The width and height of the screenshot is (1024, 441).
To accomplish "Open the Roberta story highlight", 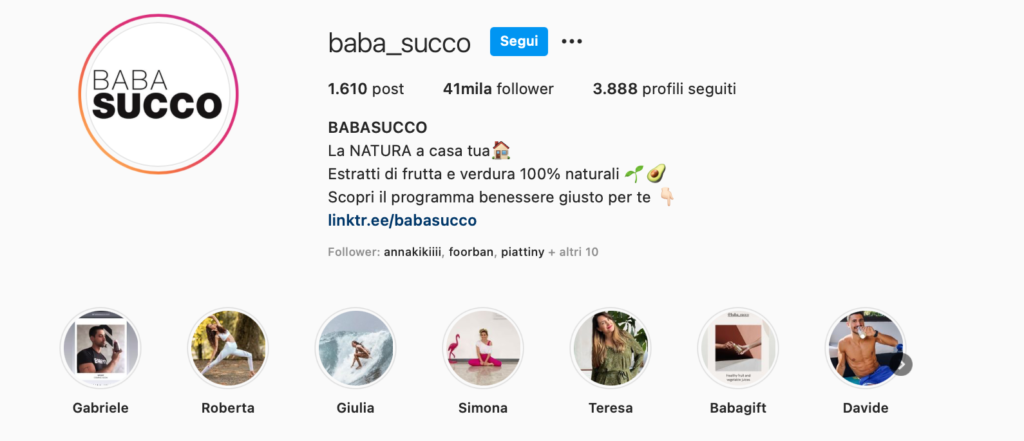I will coord(228,348).
